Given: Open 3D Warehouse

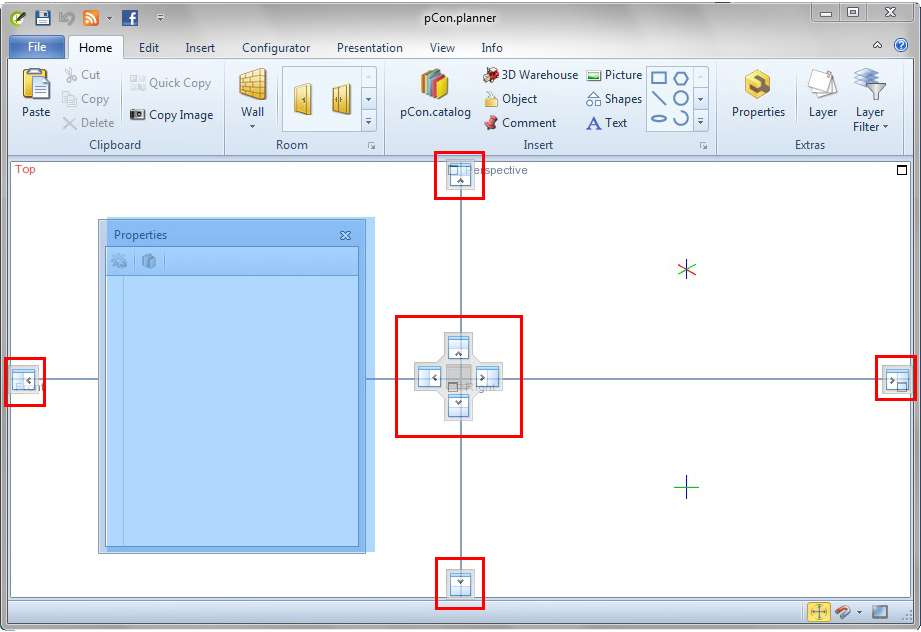Looking at the screenshot, I should [530, 75].
